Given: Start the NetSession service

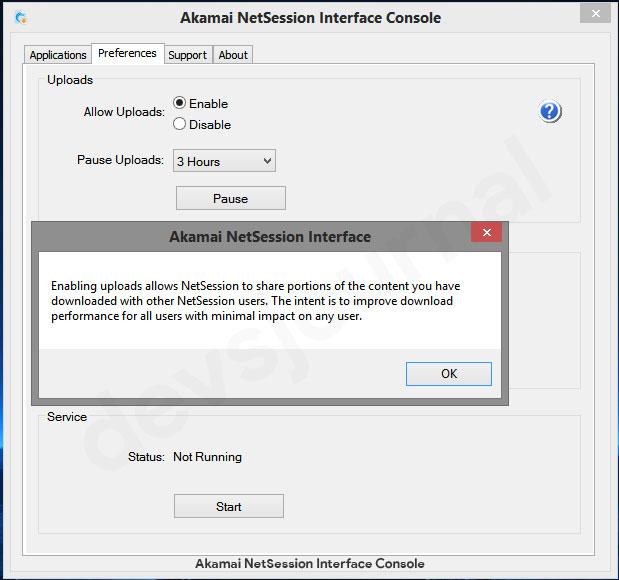Looking at the screenshot, I should coord(229,506).
